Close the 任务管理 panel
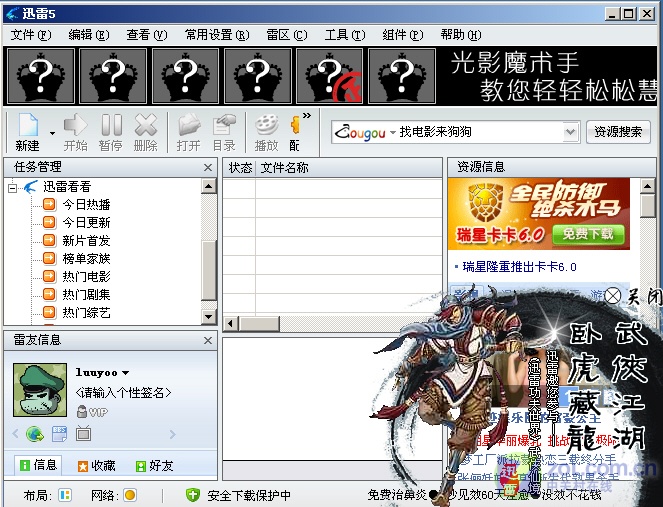This screenshot has width=663, height=507. tap(208, 167)
